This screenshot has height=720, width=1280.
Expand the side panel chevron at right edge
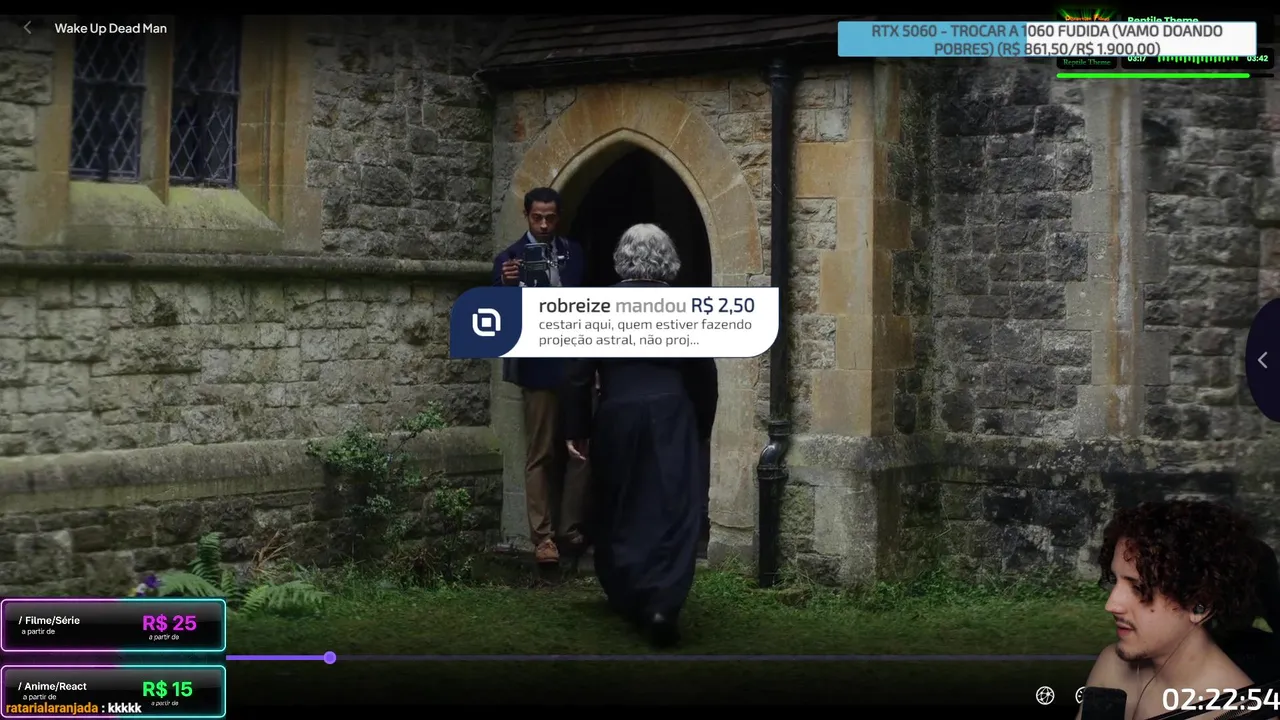(1263, 360)
